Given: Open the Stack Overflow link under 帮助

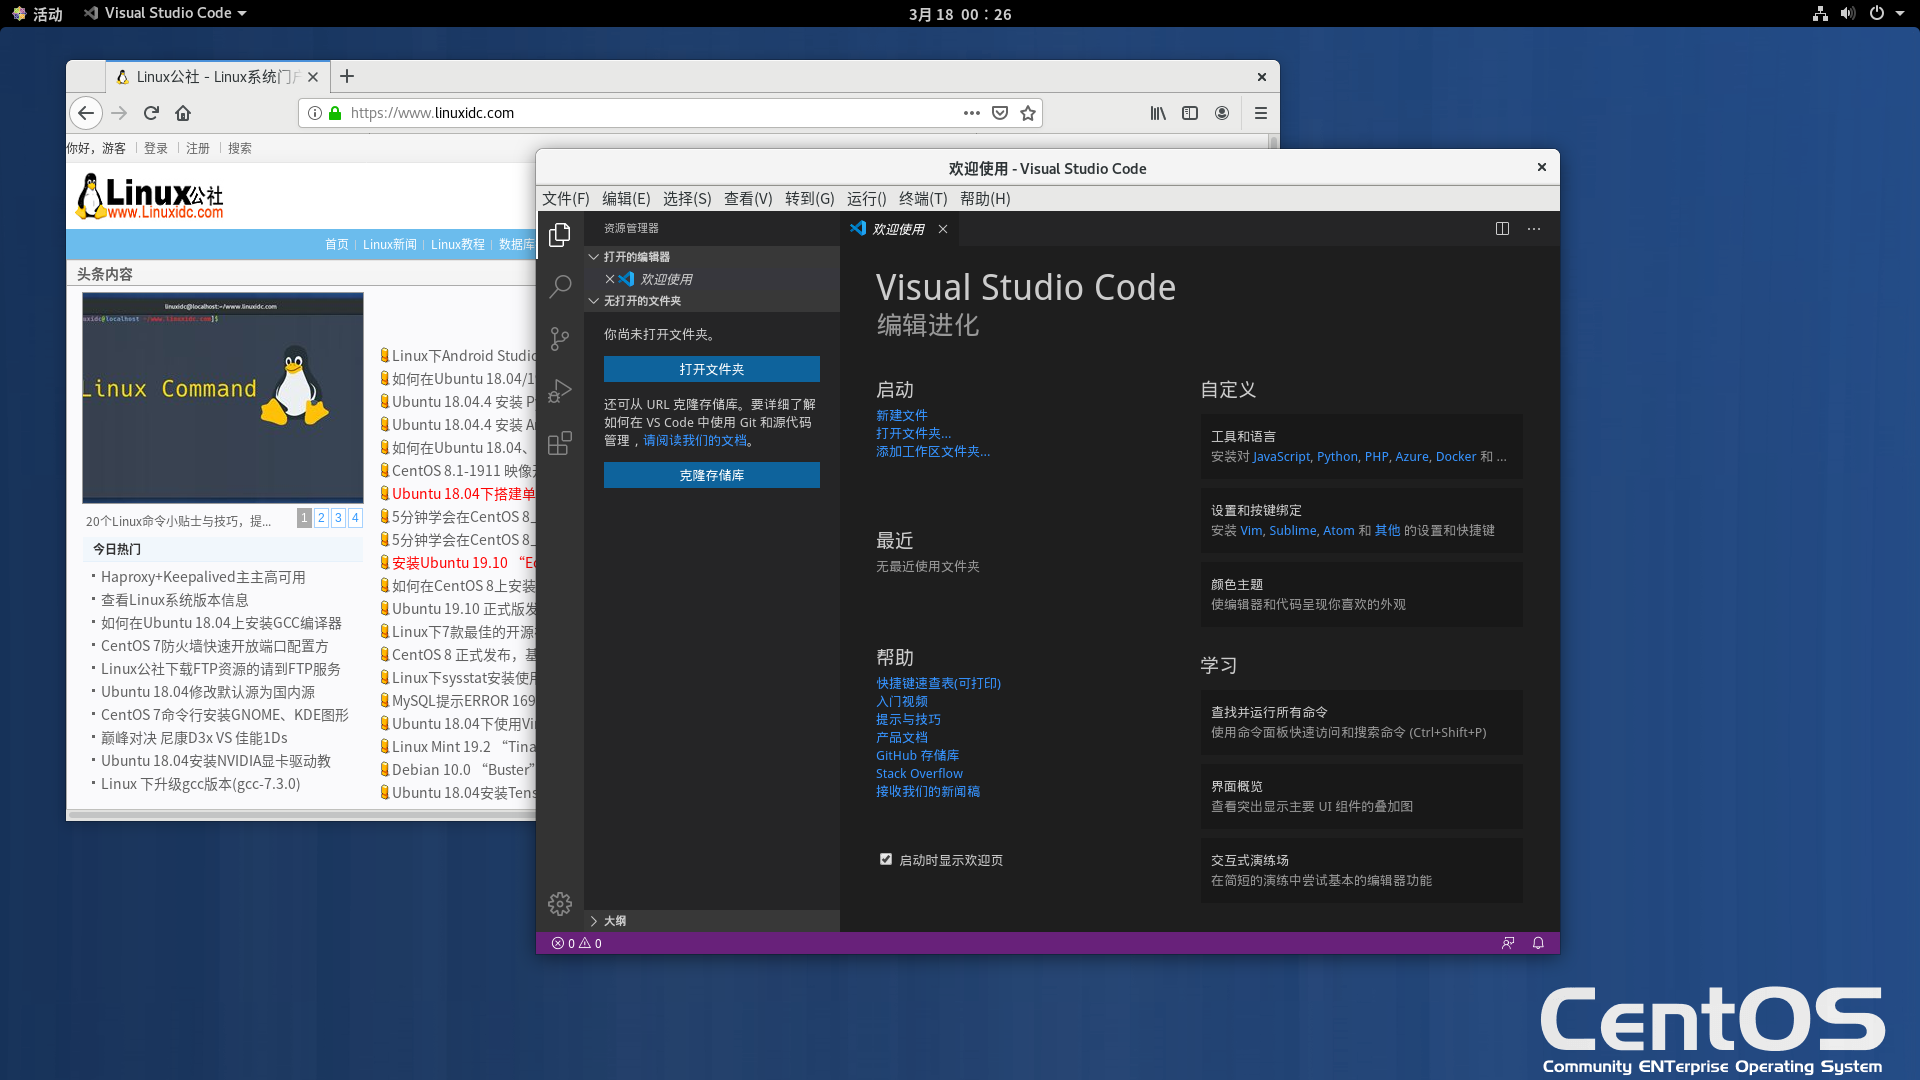Looking at the screenshot, I should [918, 772].
